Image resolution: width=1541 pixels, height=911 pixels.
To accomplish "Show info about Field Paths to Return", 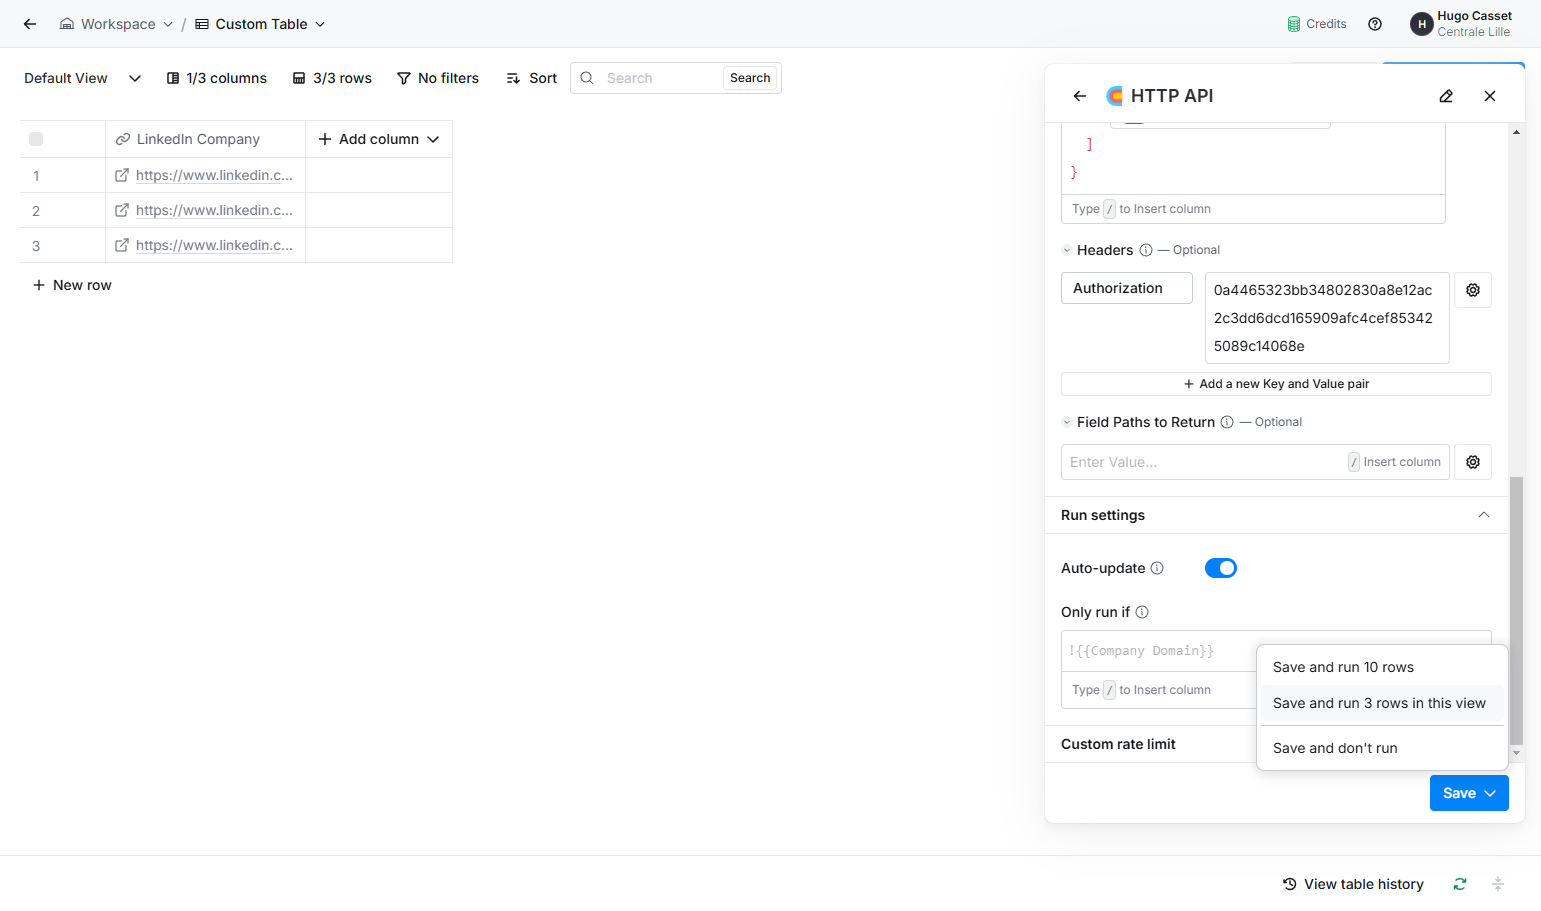I will coord(1227,422).
